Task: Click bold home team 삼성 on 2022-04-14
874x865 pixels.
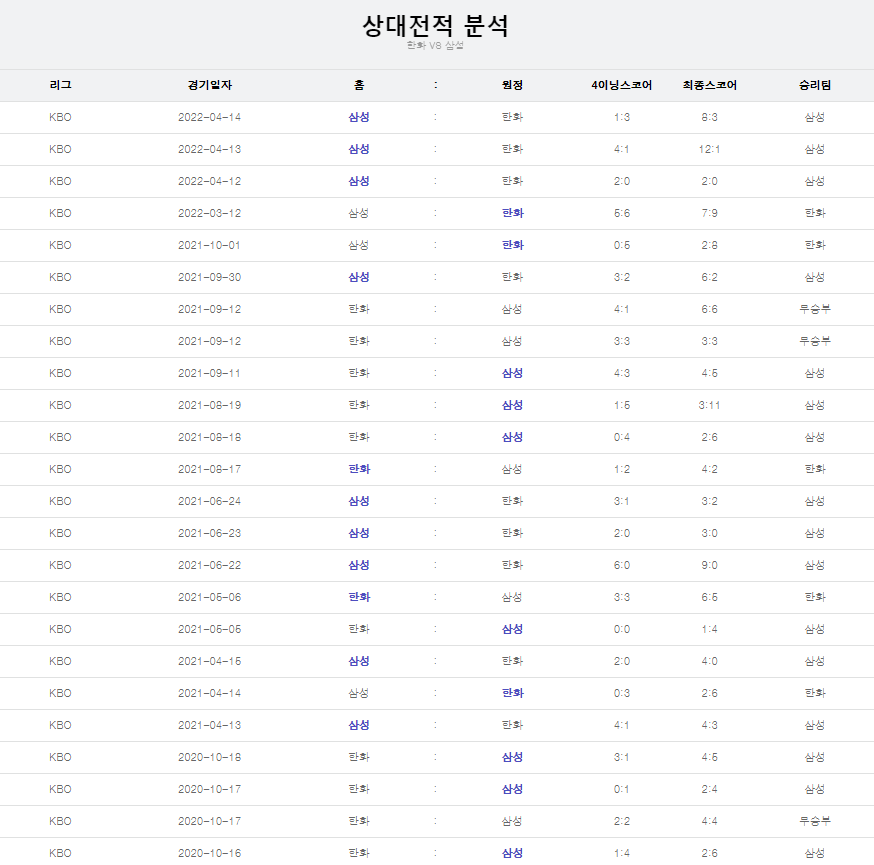Action: 359,117
